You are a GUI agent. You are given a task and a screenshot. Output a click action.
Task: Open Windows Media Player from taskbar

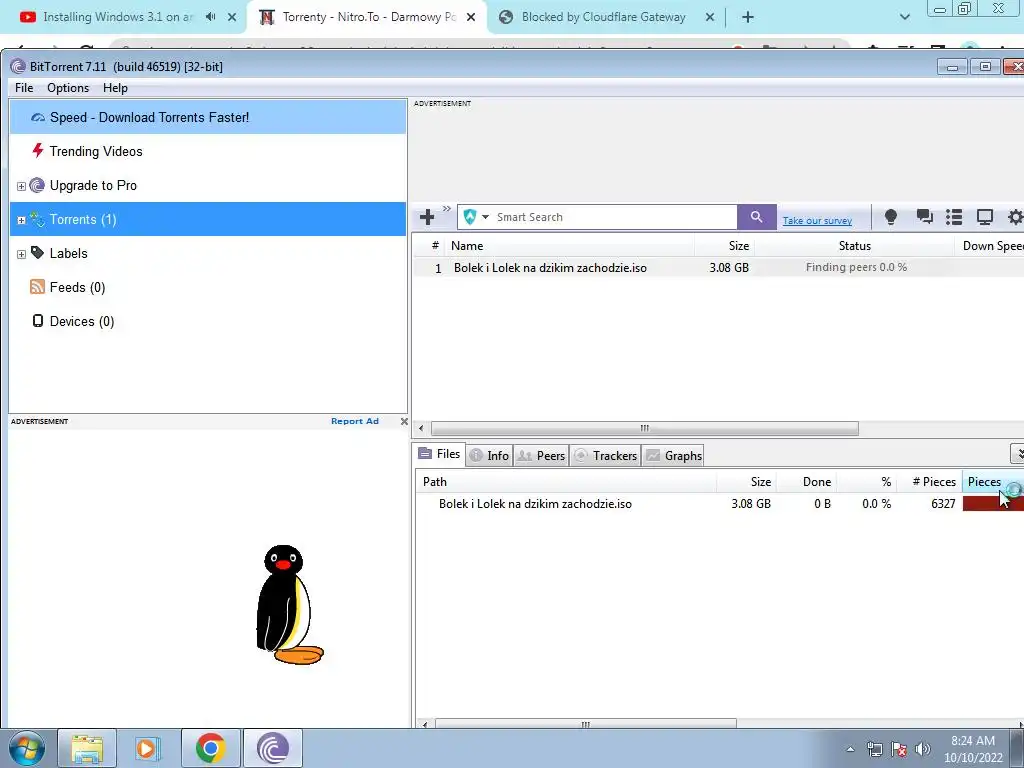point(148,748)
